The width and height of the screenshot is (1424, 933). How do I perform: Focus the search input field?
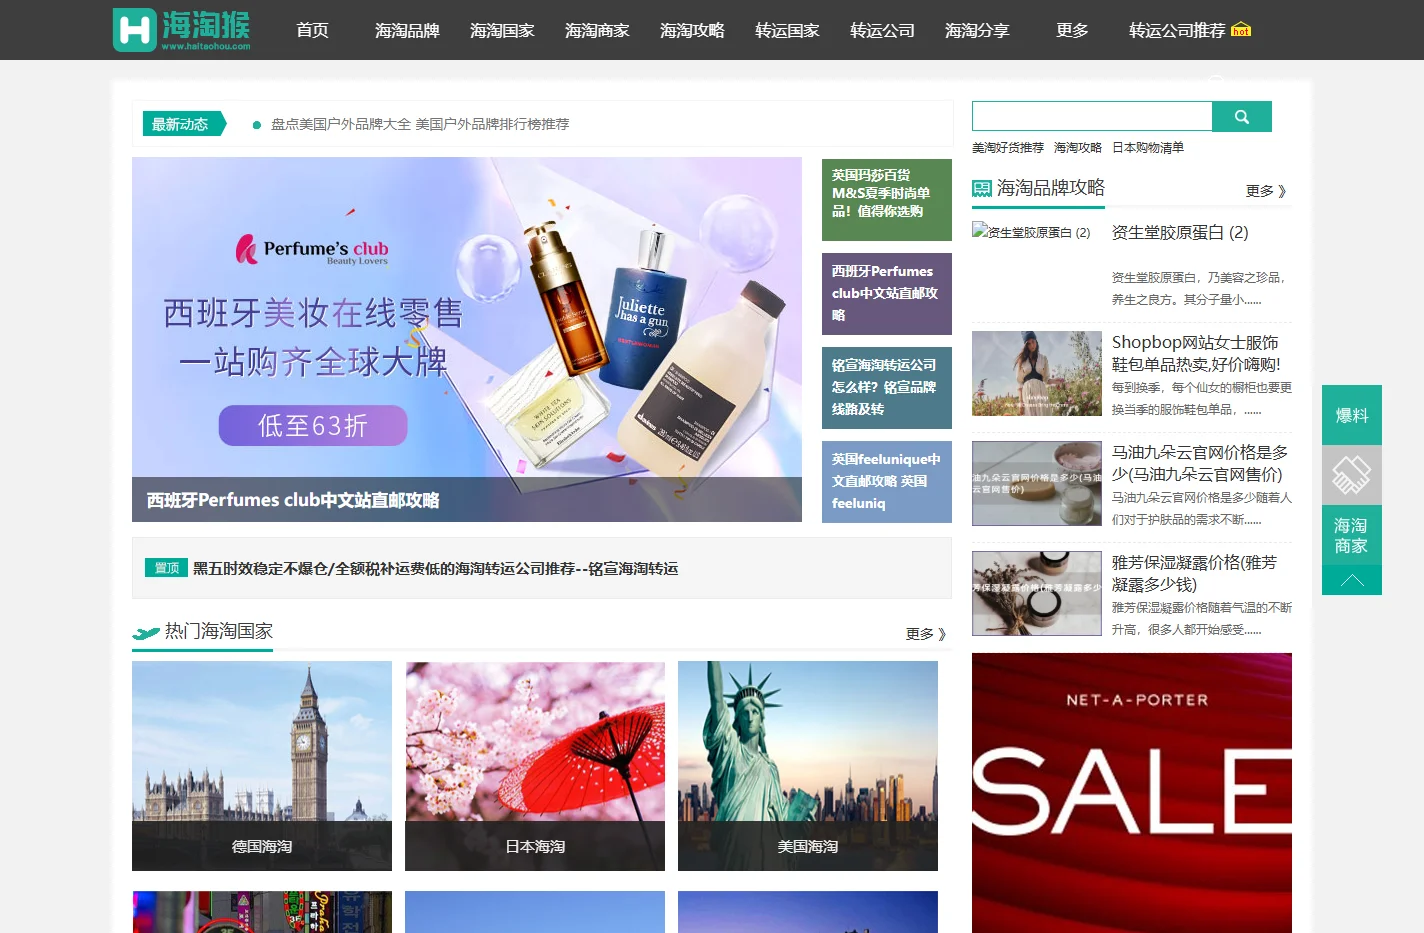pyautogui.click(x=1092, y=116)
